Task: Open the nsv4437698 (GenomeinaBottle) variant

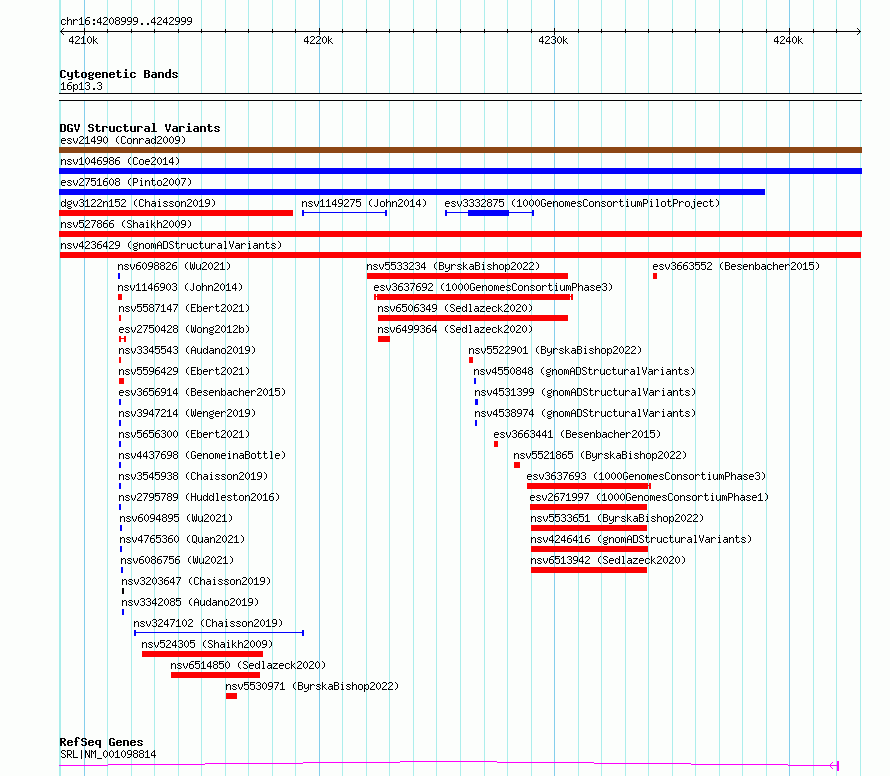Action: coord(202,455)
